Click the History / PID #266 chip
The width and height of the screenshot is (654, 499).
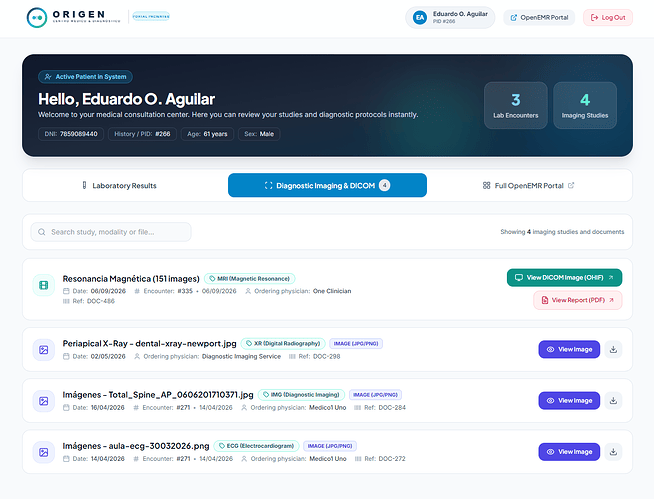click(x=142, y=134)
